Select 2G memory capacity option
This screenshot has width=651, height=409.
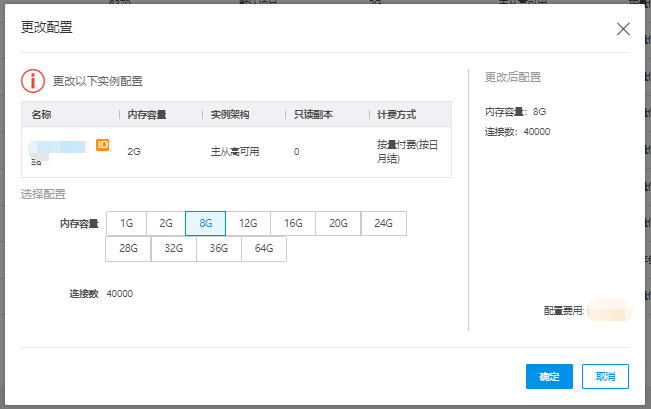point(166,224)
